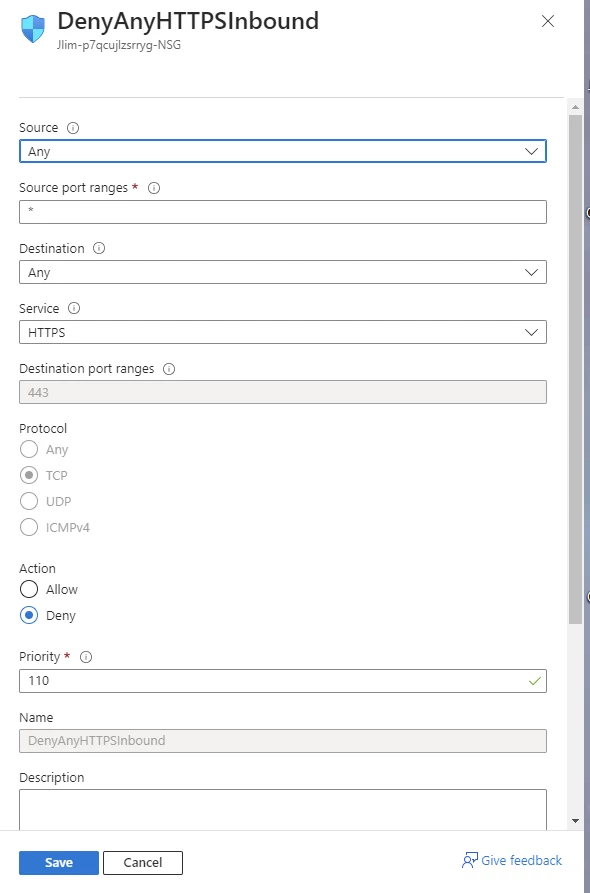Click the Destination info icon
590x893 pixels.
point(99,248)
